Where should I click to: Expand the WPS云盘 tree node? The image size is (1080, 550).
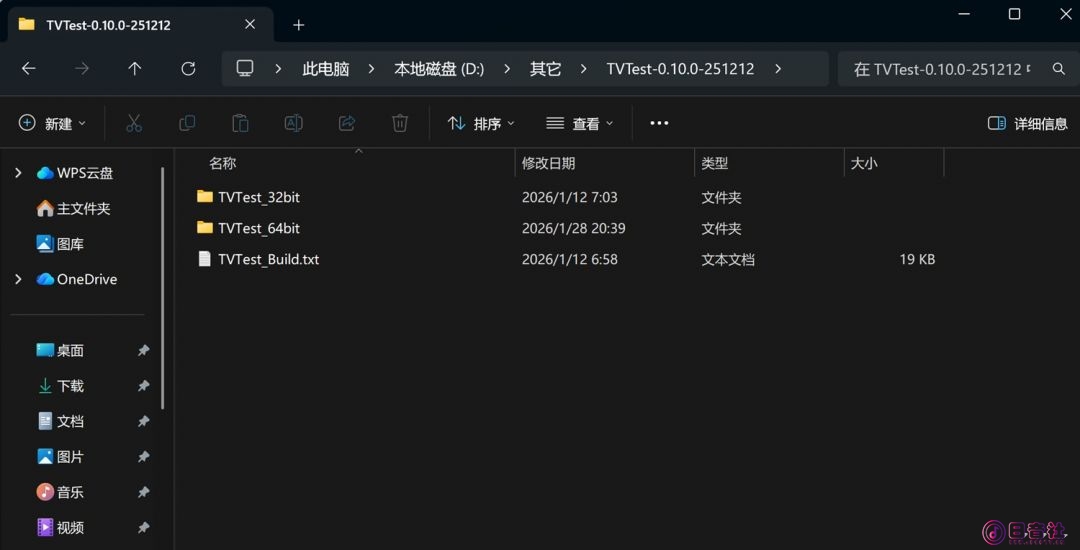coord(18,173)
